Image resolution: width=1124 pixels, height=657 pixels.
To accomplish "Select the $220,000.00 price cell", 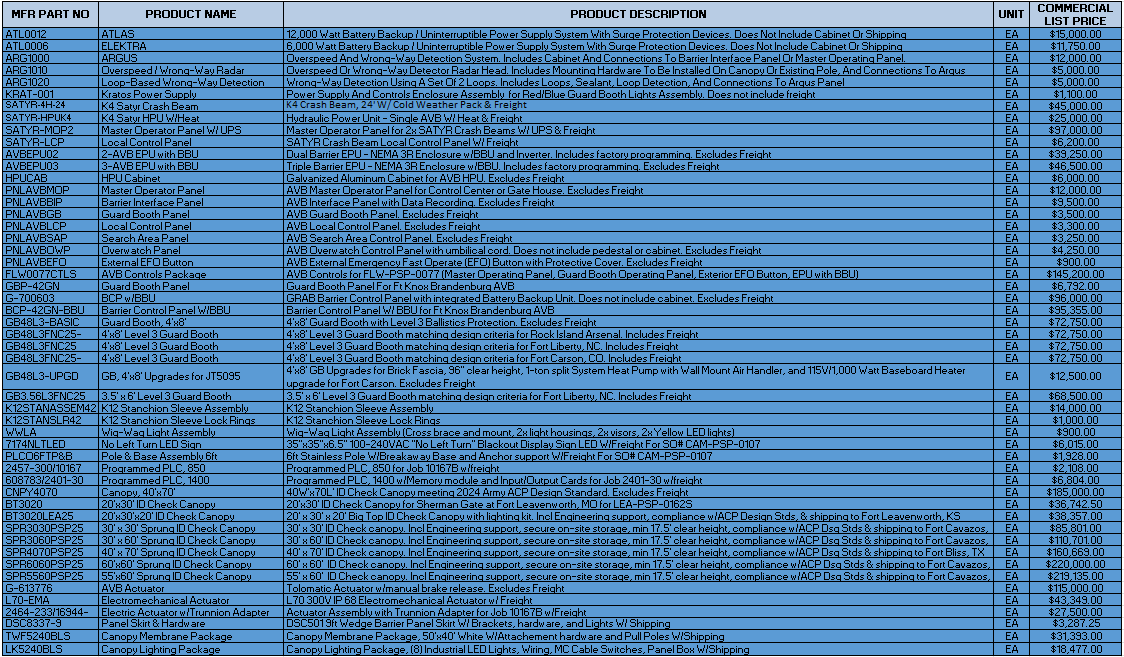I will [x=1075, y=564].
